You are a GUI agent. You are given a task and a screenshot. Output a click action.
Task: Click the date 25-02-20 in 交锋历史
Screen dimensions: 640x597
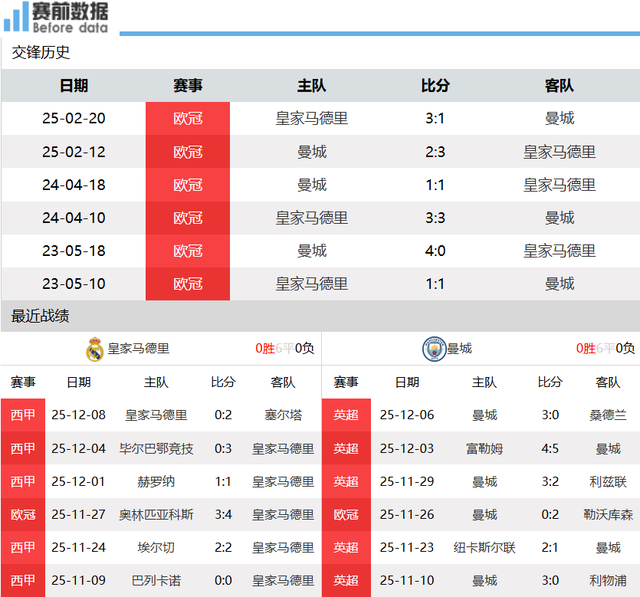tap(74, 118)
